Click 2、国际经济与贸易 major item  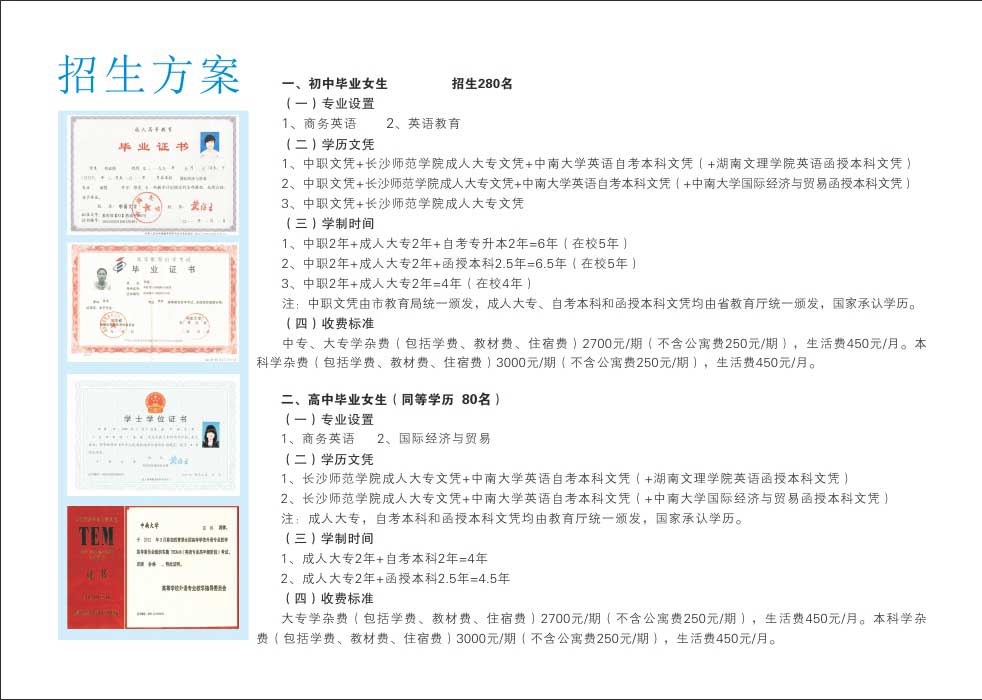[433, 439]
